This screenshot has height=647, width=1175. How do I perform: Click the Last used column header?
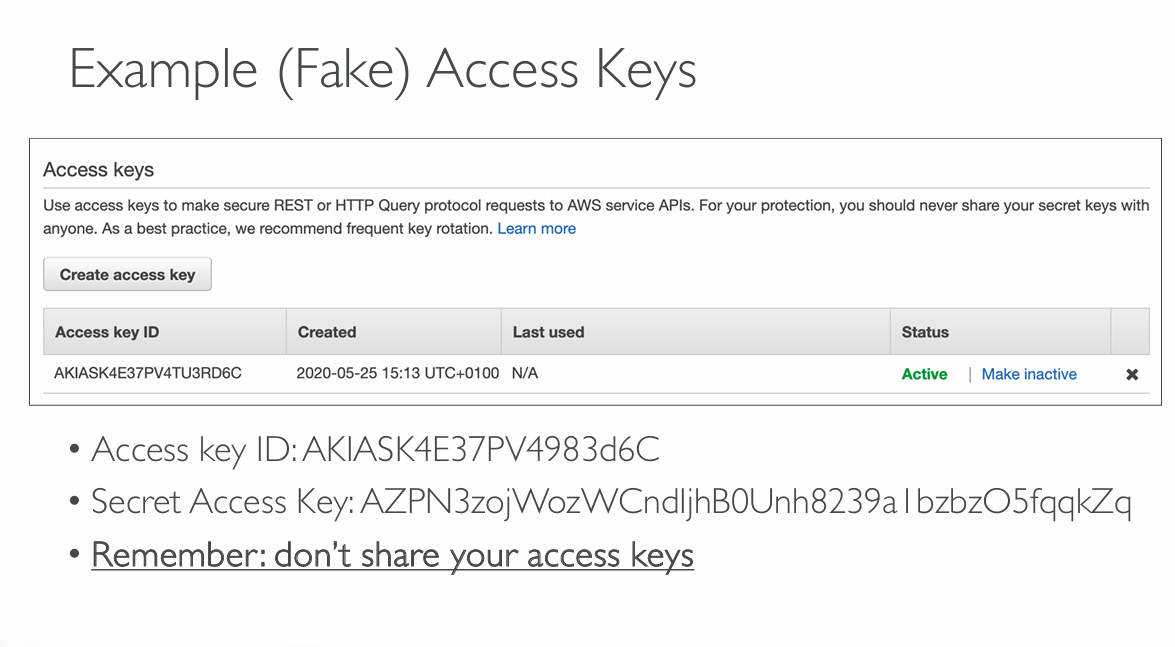tap(548, 332)
